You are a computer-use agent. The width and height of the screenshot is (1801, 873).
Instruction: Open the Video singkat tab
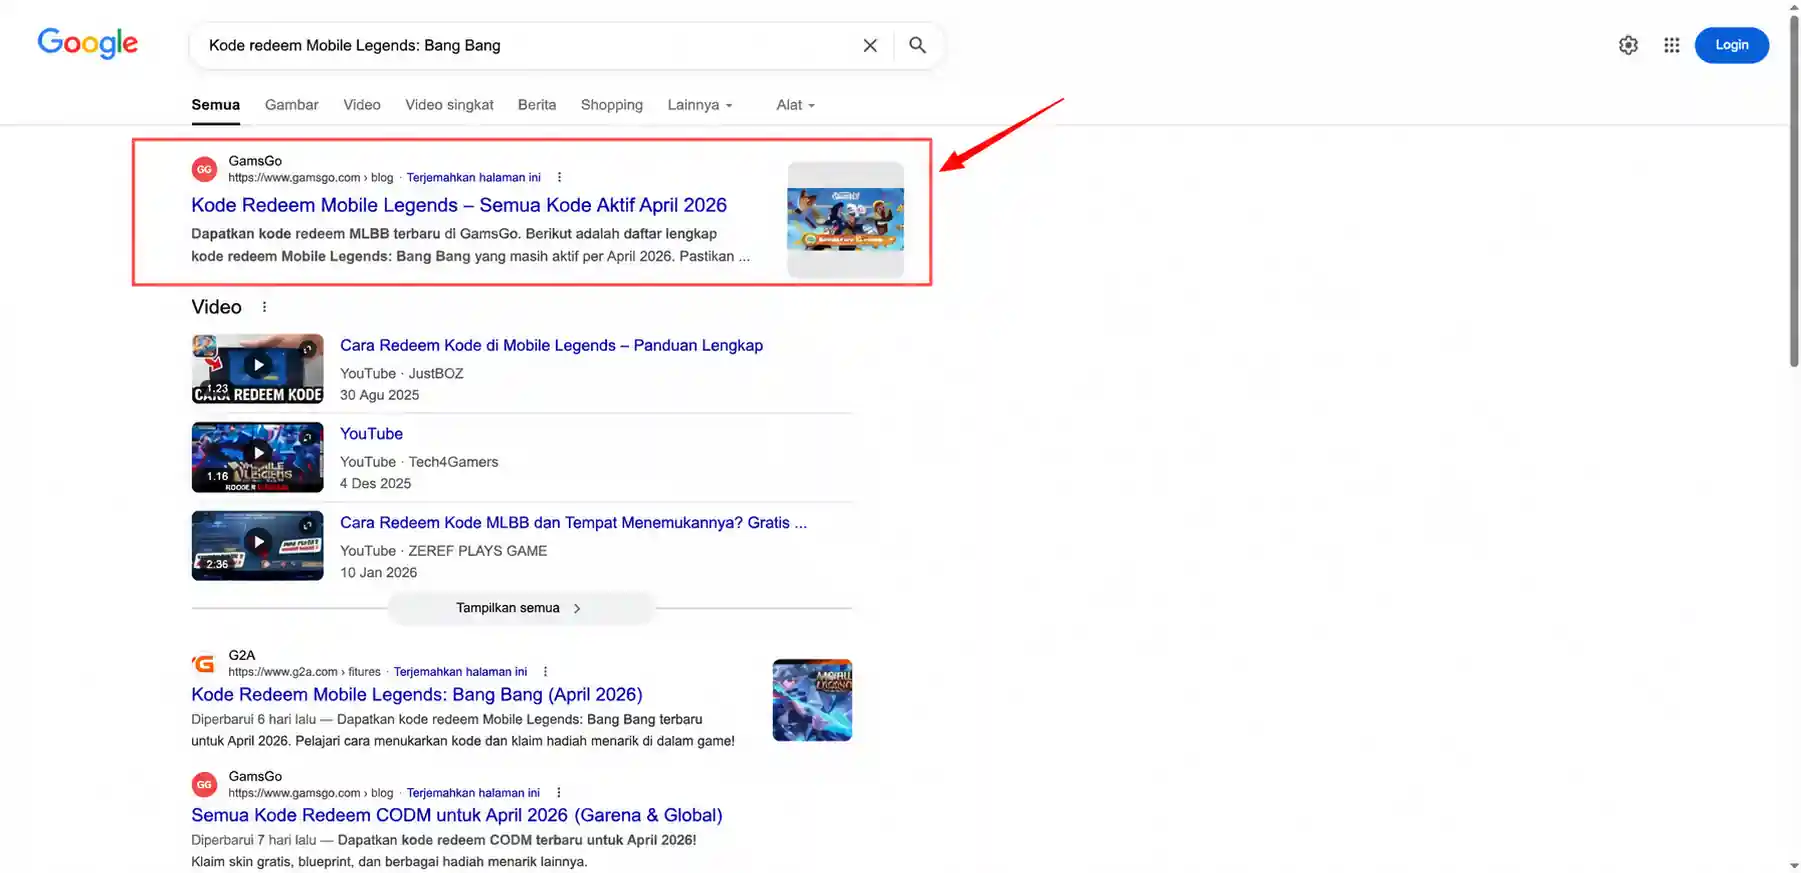449,105
